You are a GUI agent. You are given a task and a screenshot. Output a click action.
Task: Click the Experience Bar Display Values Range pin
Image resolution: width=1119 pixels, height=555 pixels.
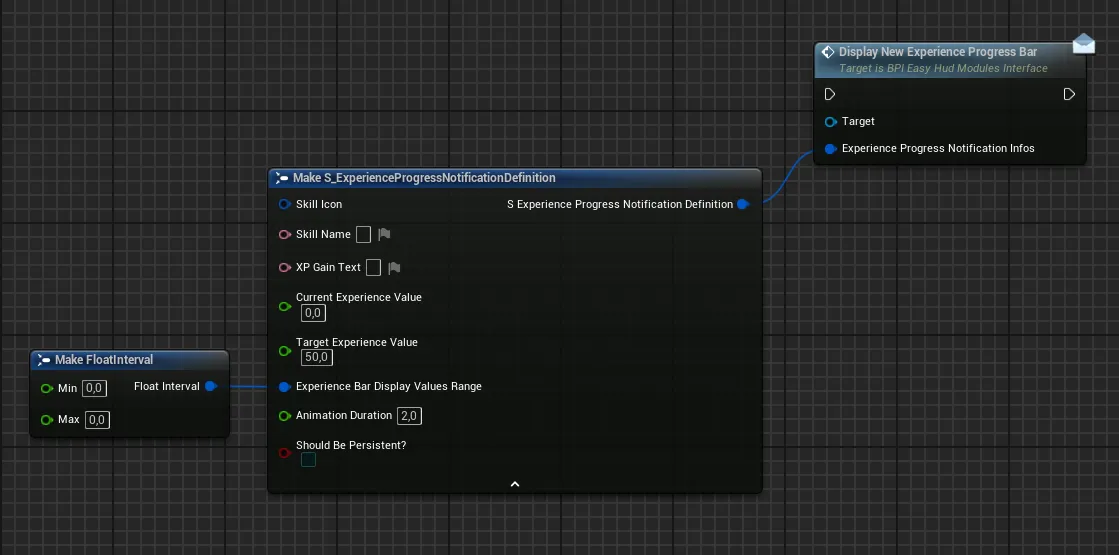pos(284,387)
